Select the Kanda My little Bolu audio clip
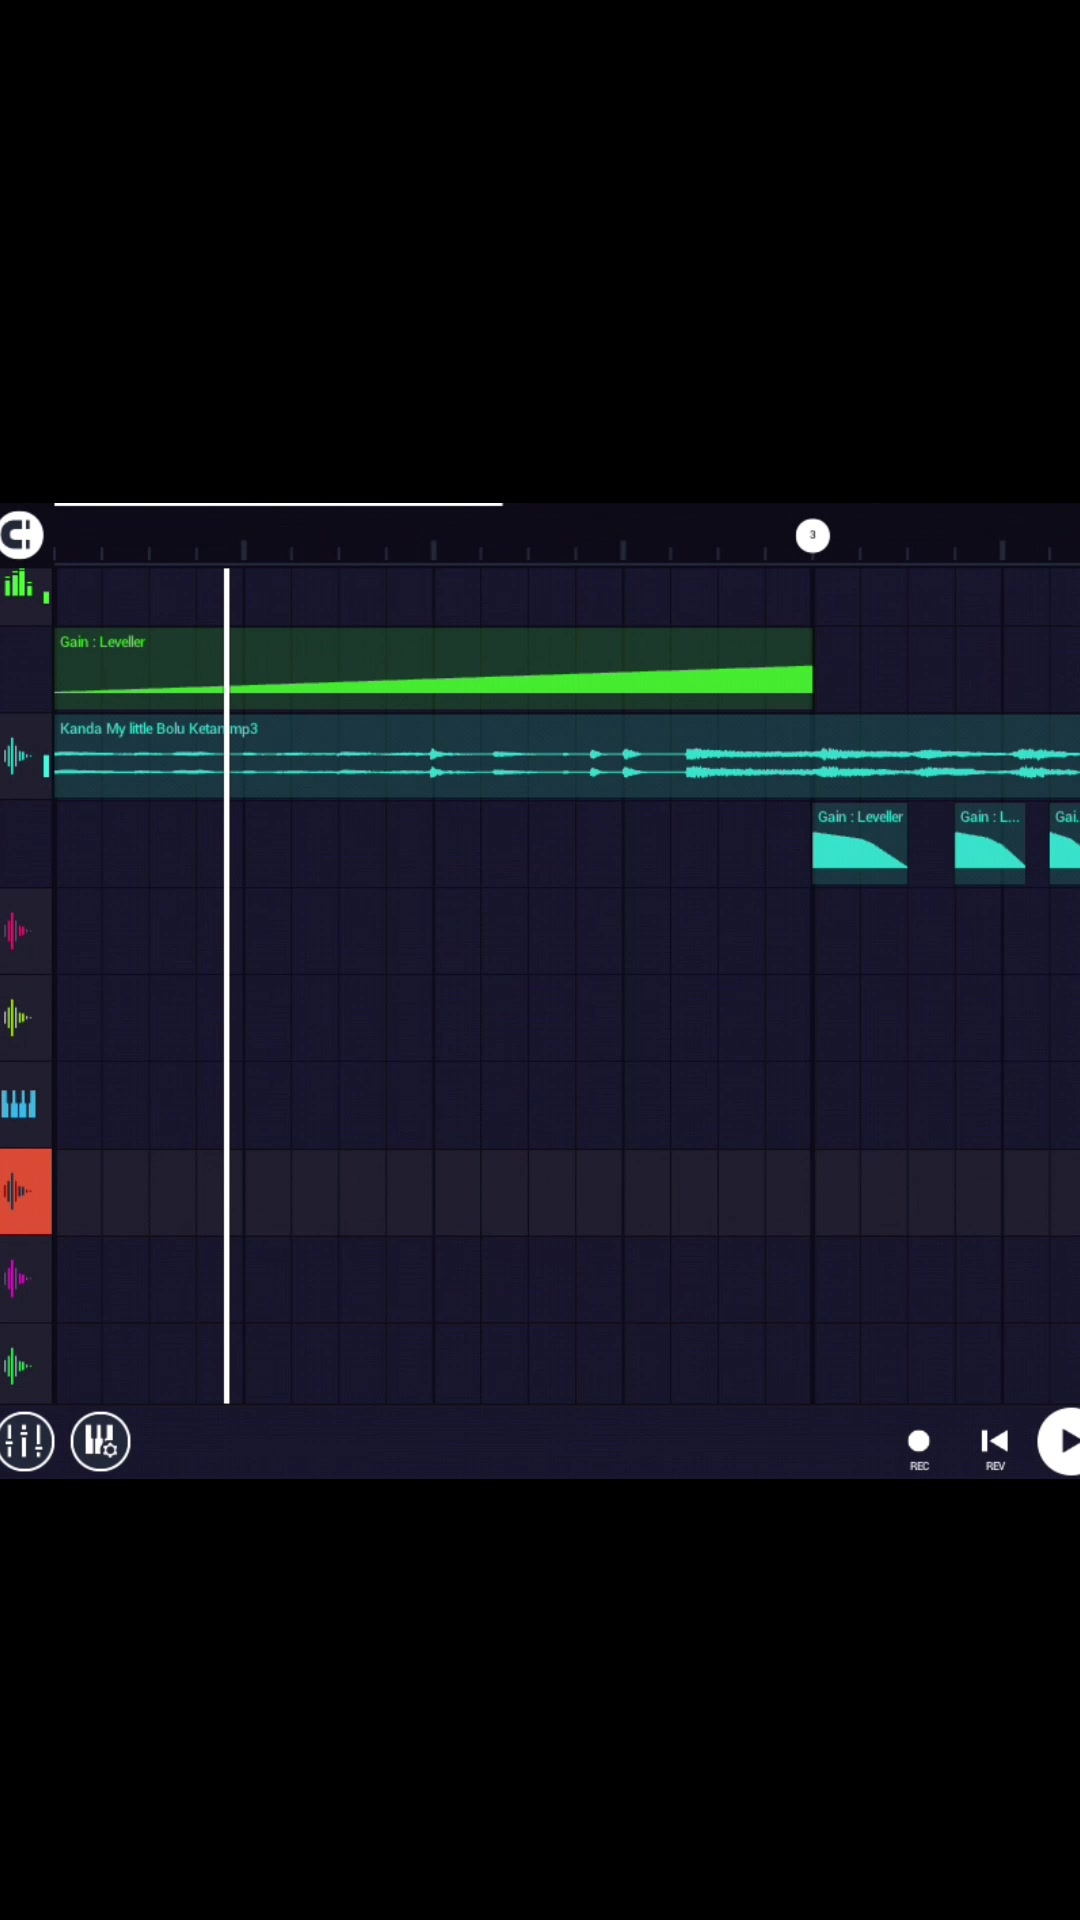1080x1920 pixels. [567, 756]
